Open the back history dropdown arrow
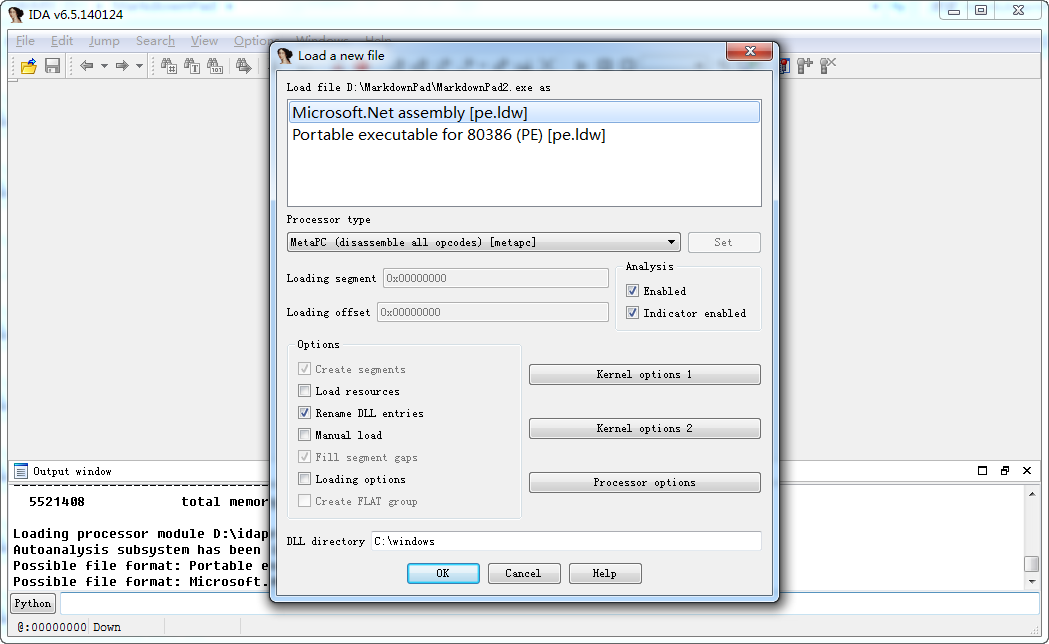The height and width of the screenshot is (644, 1049). click(104, 66)
